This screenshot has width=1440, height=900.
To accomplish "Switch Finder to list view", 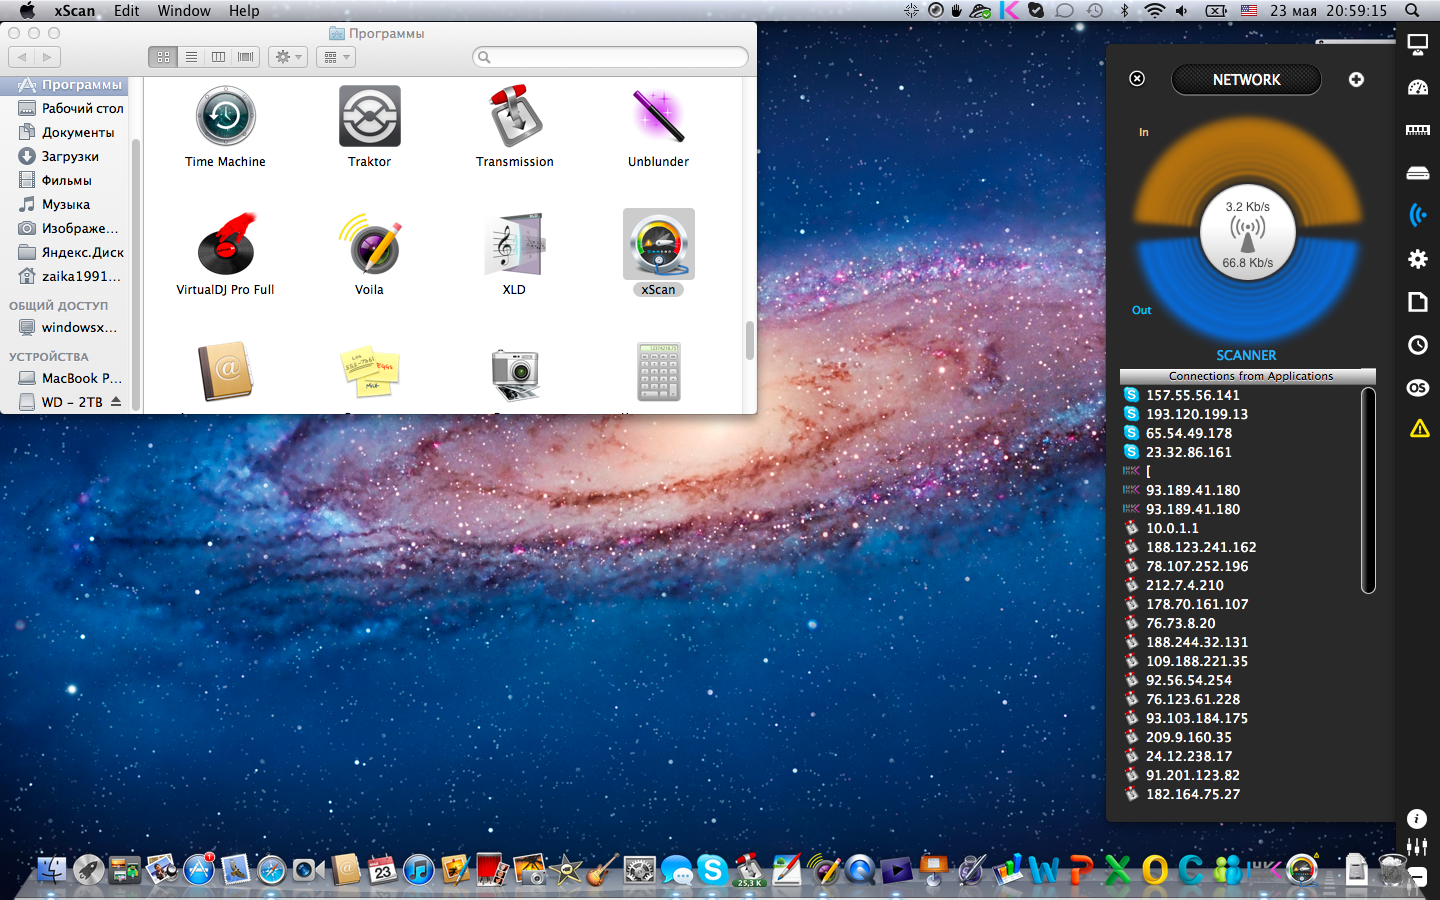I will pos(191,57).
